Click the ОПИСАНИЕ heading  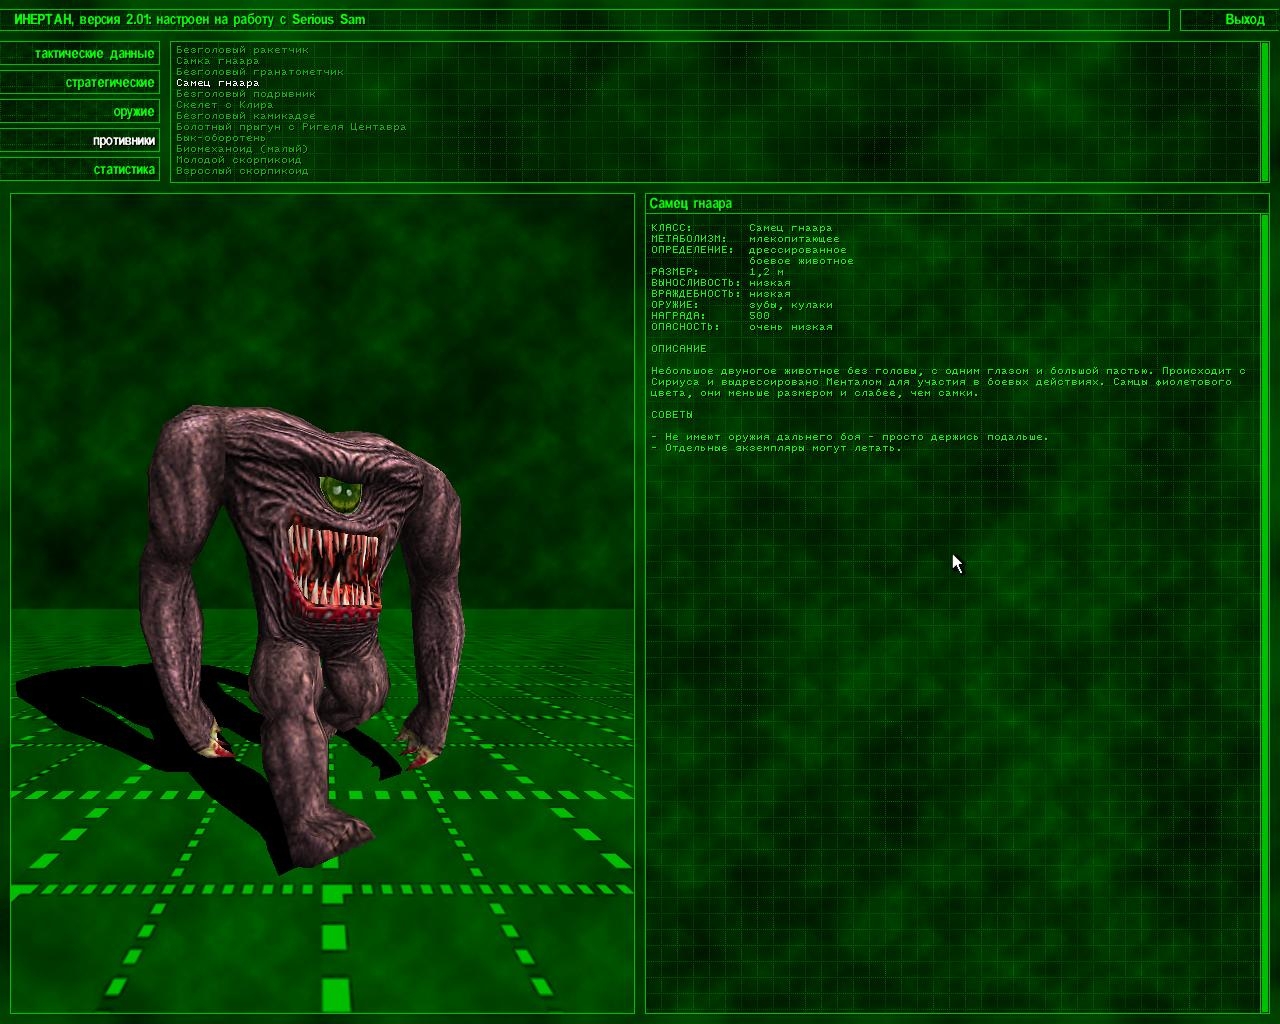coord(678,348)
